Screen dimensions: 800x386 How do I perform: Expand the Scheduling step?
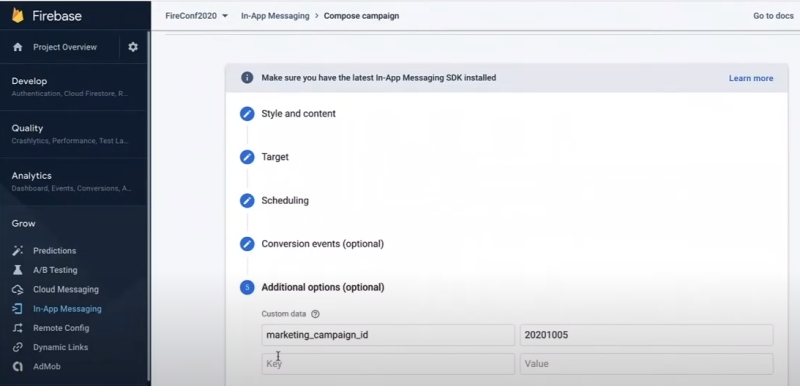click(x=285, y=200)
